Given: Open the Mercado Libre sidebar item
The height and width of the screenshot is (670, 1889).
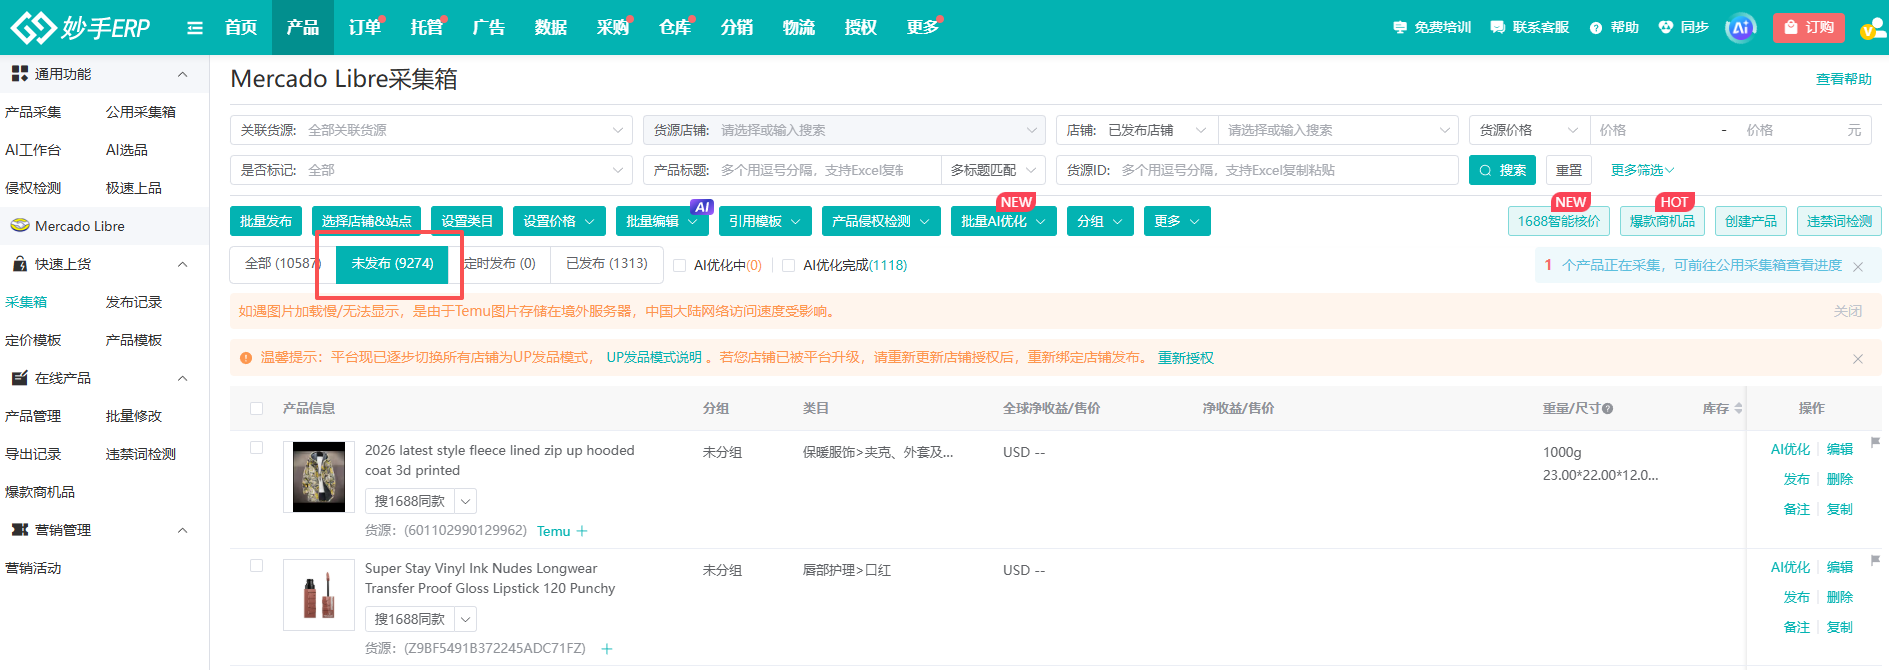Looking at the screenshot, I should [x=80, y=226].
